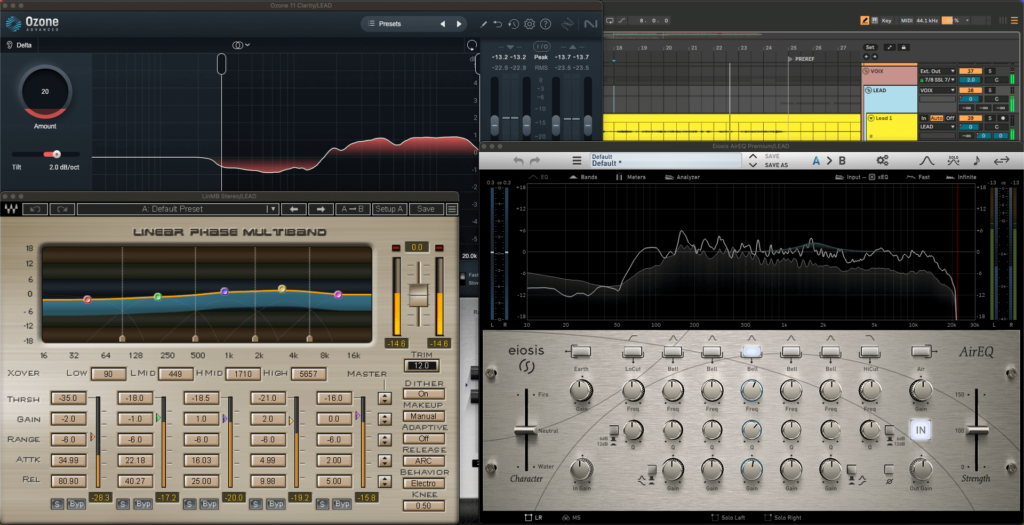Open Ozone stereo mode channel dropdown

[241, 45]
